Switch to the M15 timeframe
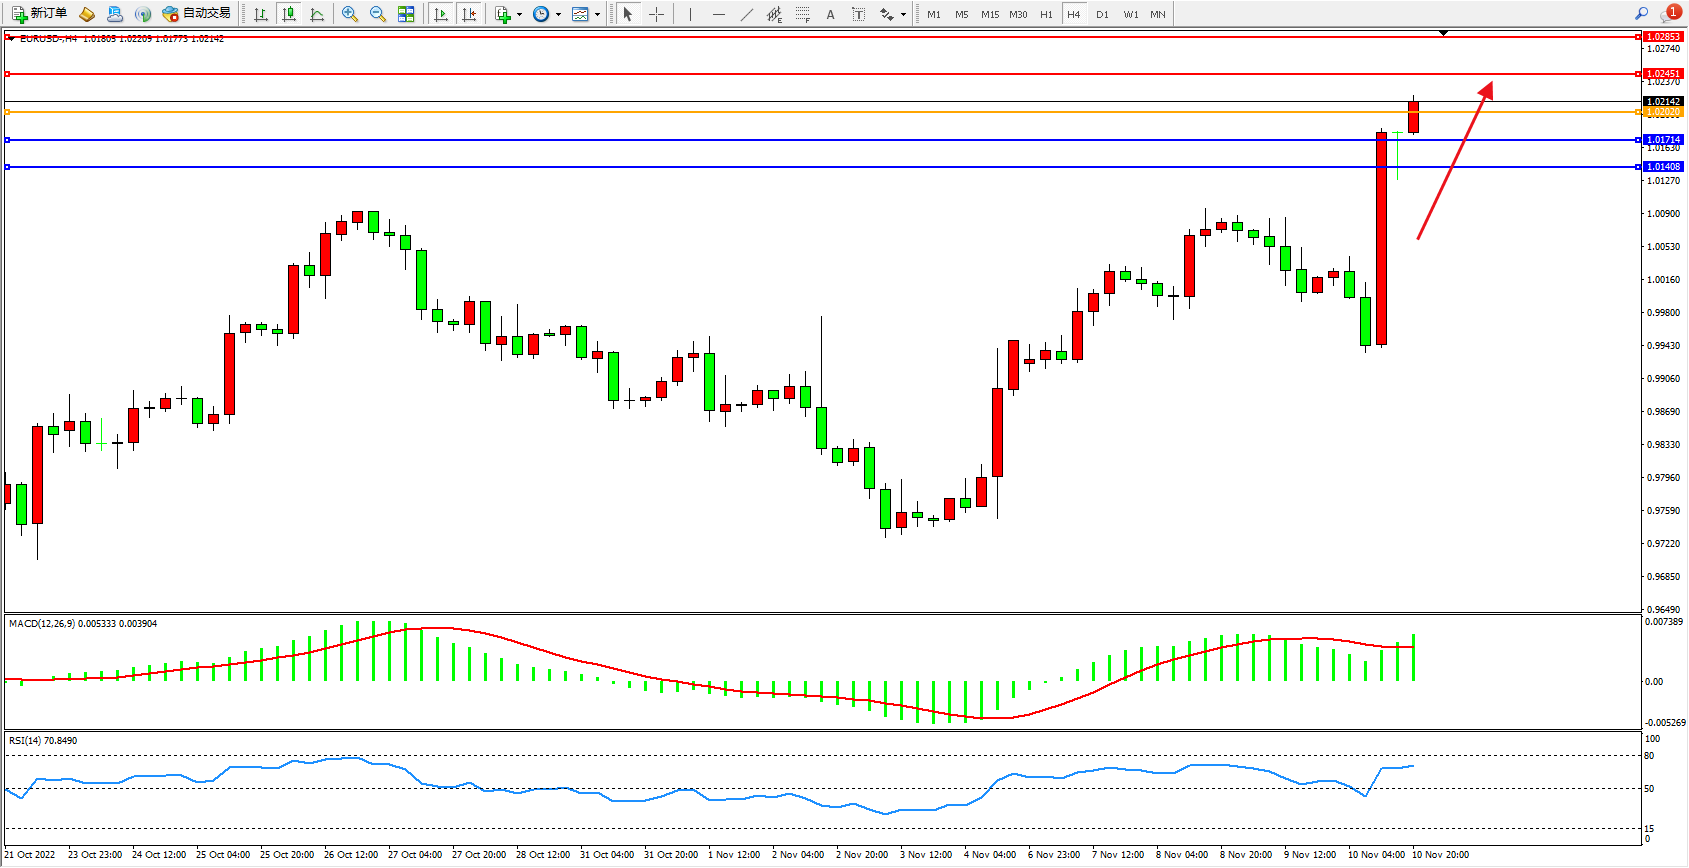The height and width of the screenshot is (868, 1689). coord(989,14)
